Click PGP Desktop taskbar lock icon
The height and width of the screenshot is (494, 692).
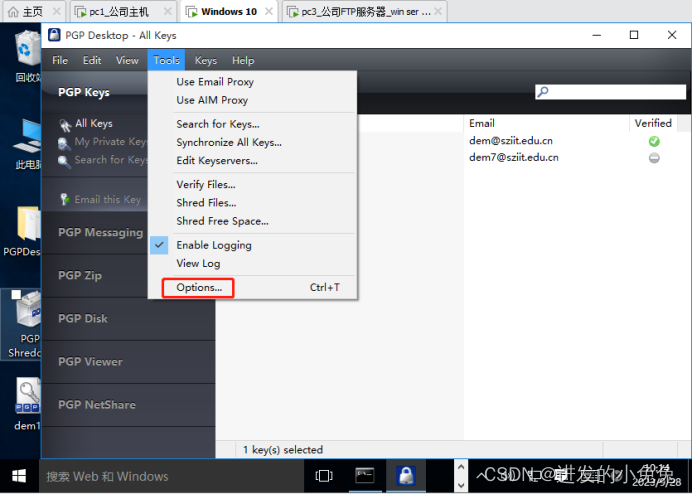point(406,476)
